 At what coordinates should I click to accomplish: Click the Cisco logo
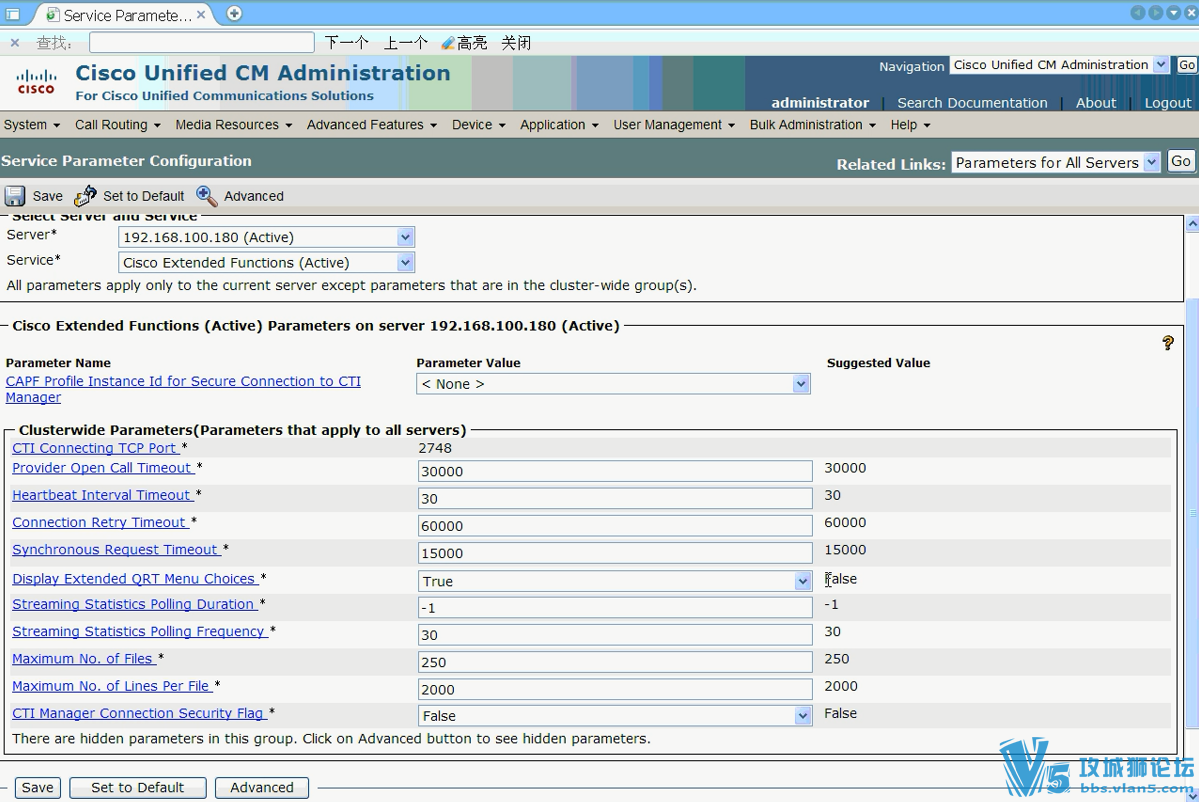[x=36, y=82]
